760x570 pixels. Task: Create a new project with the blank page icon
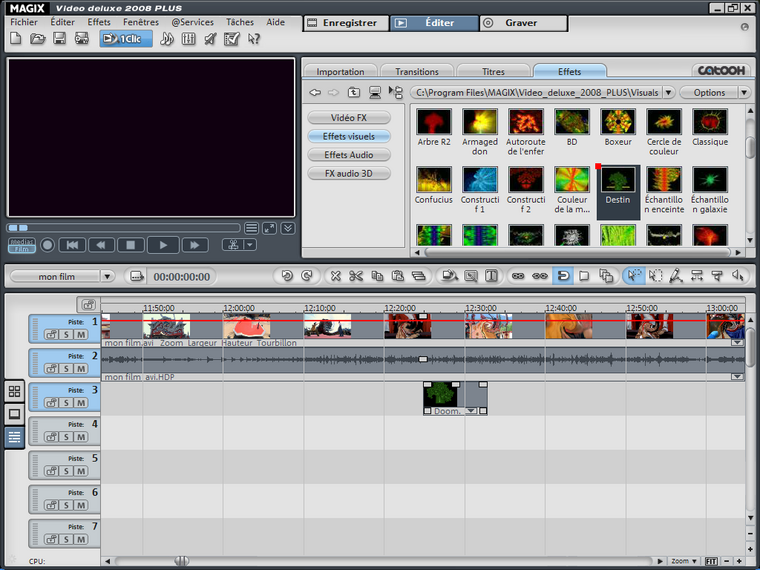tap(16, 39)
